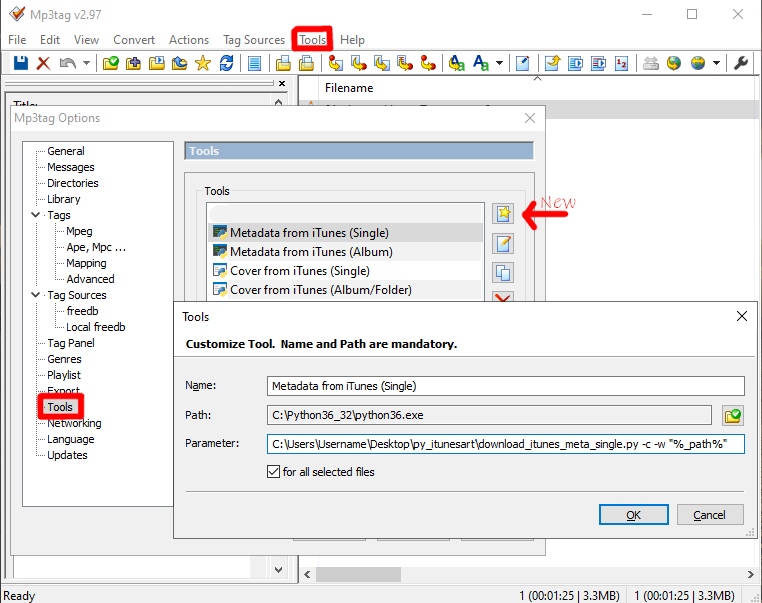Screen dimensions: 762x603
Task: Click the Actions Quick blue A icon
Action: point(481,63)
